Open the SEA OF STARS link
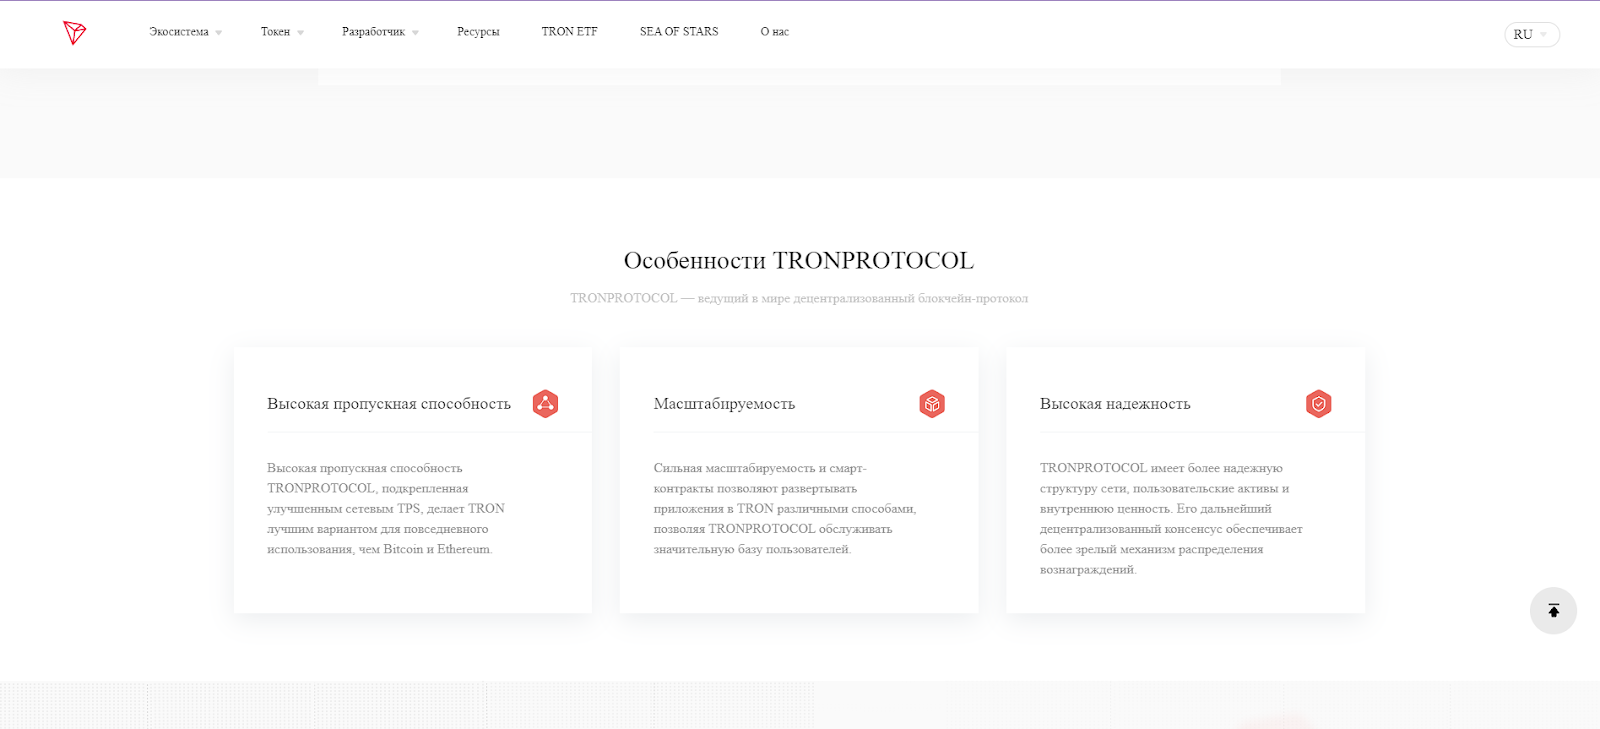The image size is (1600, 729). click(679, 32)
